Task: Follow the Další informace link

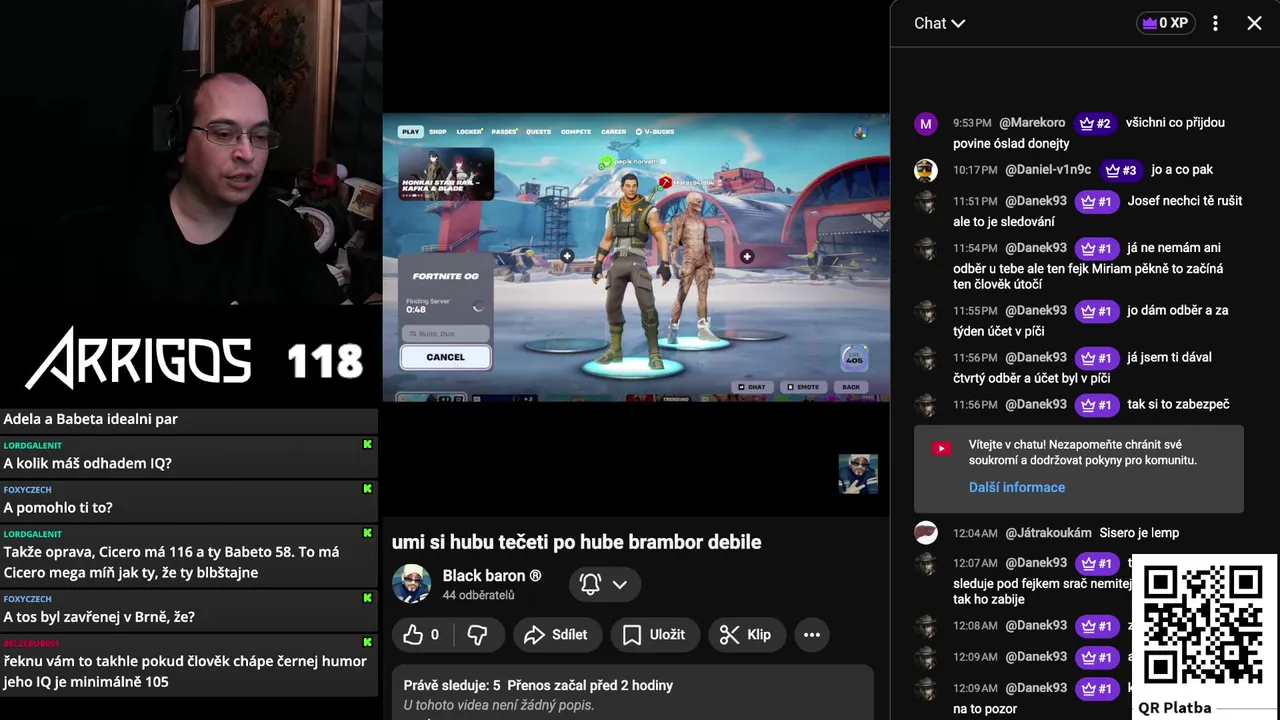Action: [x=1016, y=487]
